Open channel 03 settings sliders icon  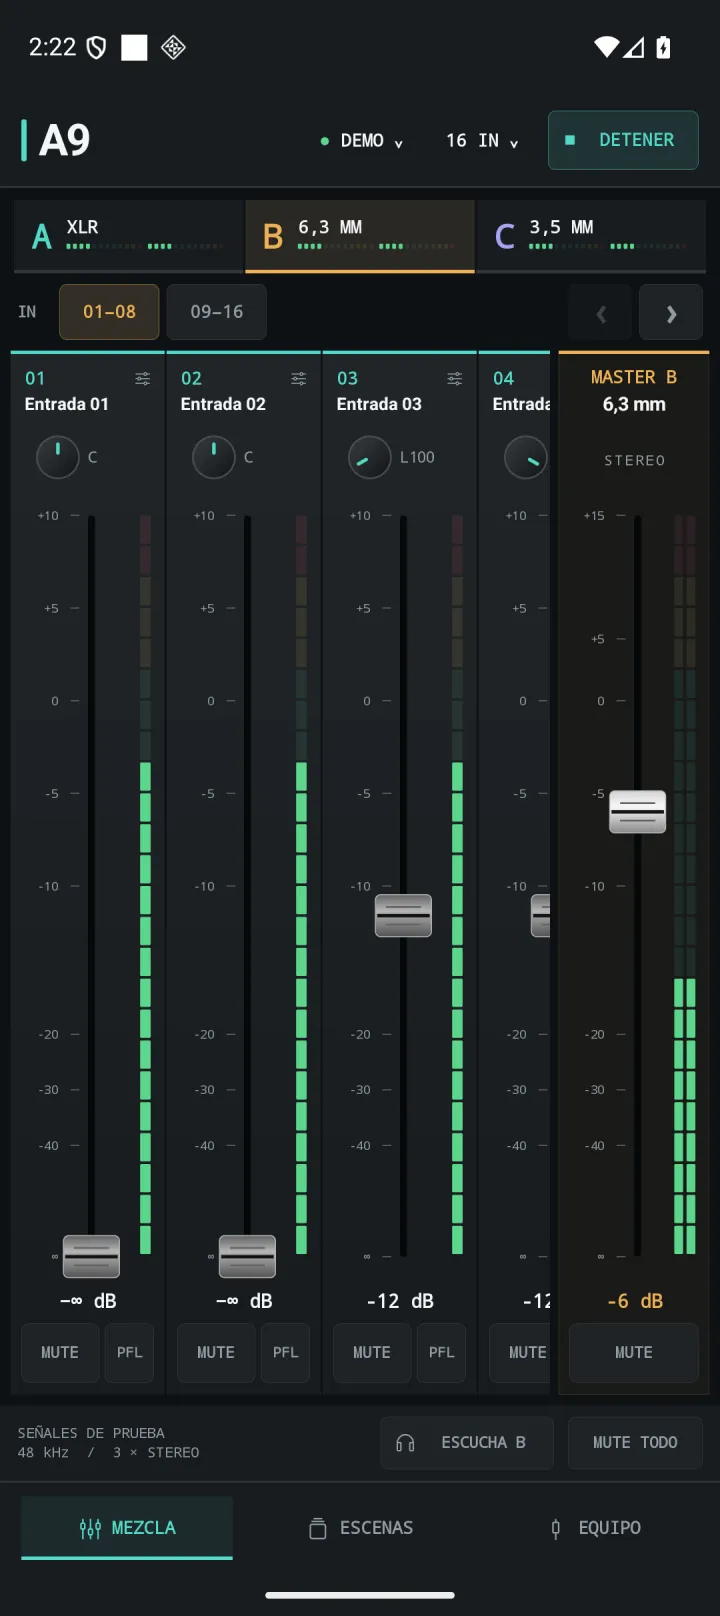click(x=455, y=378)
